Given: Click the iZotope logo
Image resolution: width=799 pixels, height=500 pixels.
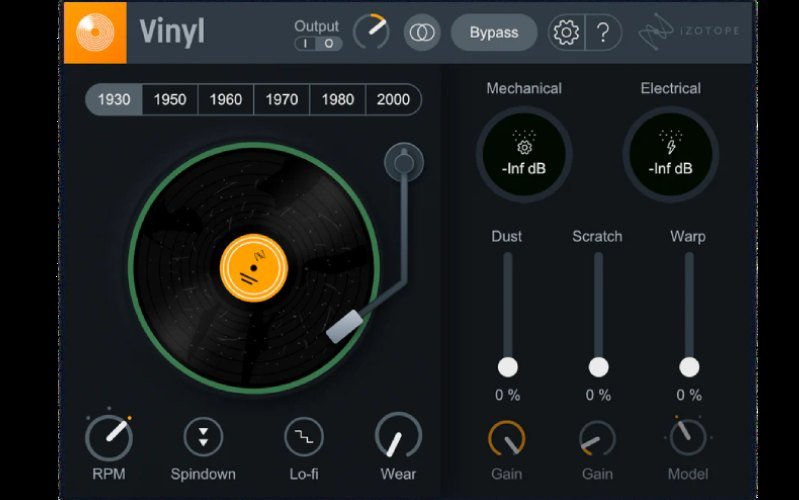Looking at the screenshot, I should point(689,32).
